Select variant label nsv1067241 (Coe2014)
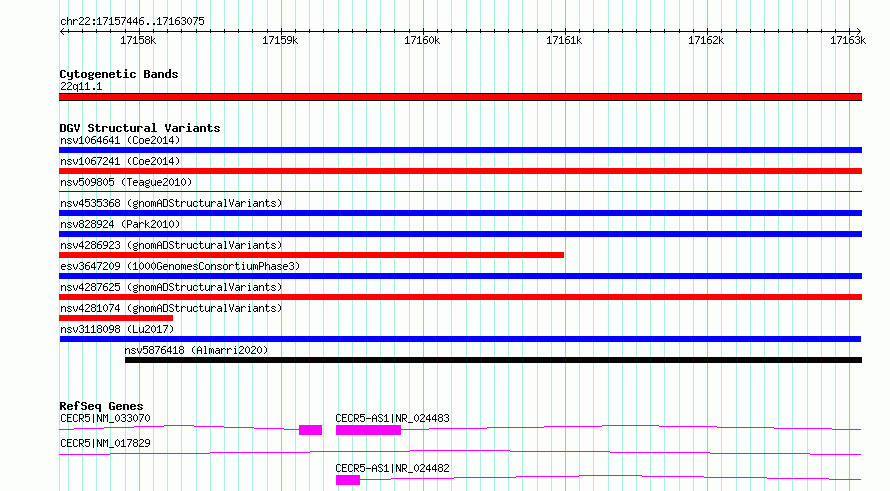890x491 pixels. pos(120,161)
